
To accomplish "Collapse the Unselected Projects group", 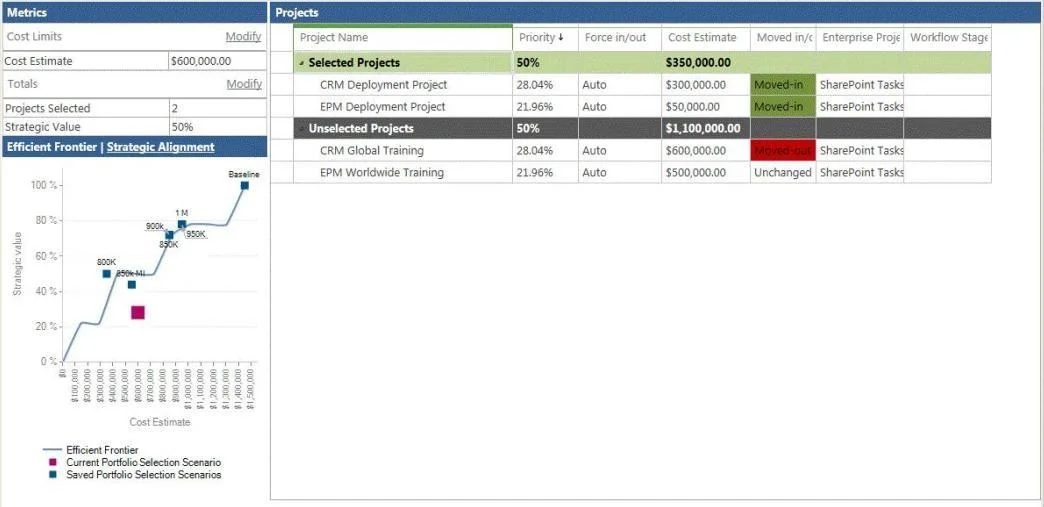I will (302, 129).
